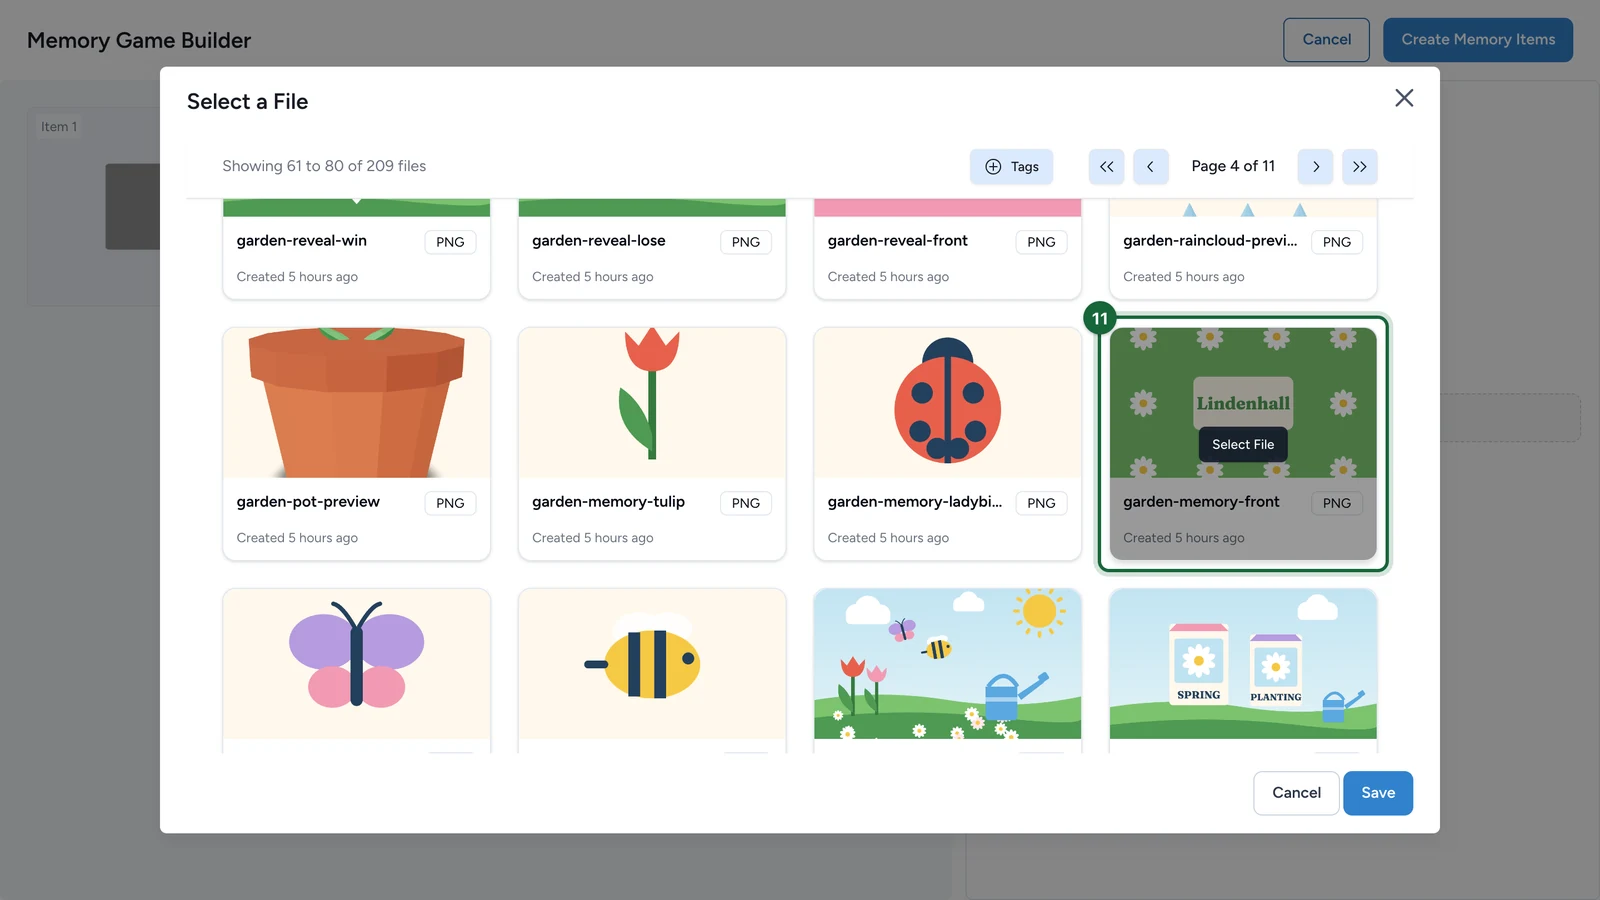This screenshot has height=900, width=1600.
Task: Go to previous page of files
Action: click(1151, 167)
